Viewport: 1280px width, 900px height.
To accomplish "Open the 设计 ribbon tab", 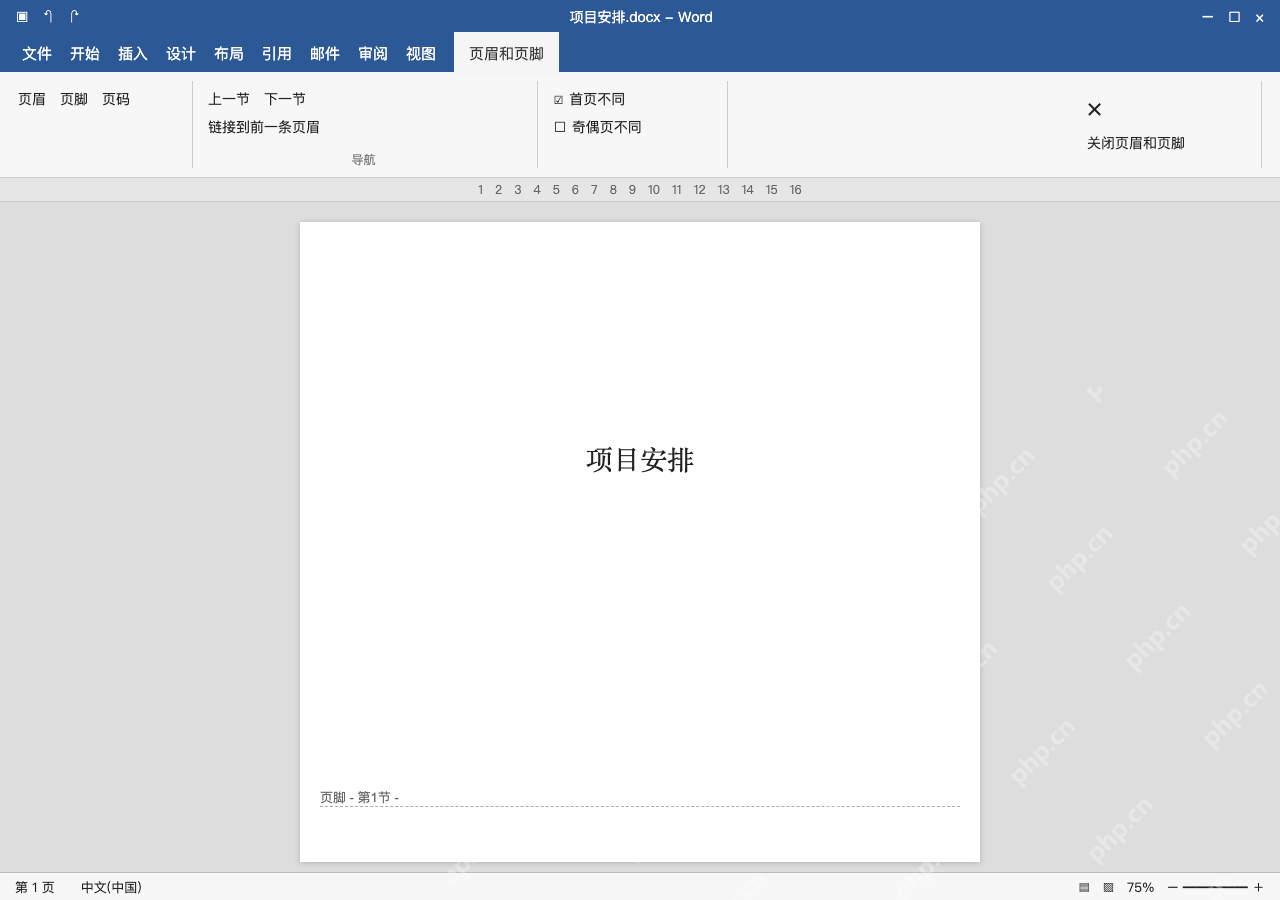I will tap(181, 54).
